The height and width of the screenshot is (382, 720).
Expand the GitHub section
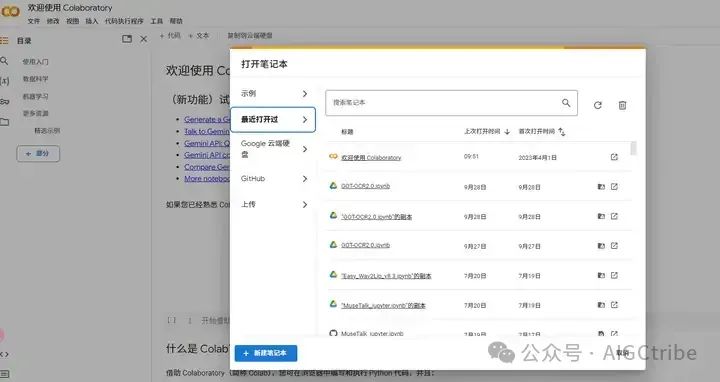point(273,179)
